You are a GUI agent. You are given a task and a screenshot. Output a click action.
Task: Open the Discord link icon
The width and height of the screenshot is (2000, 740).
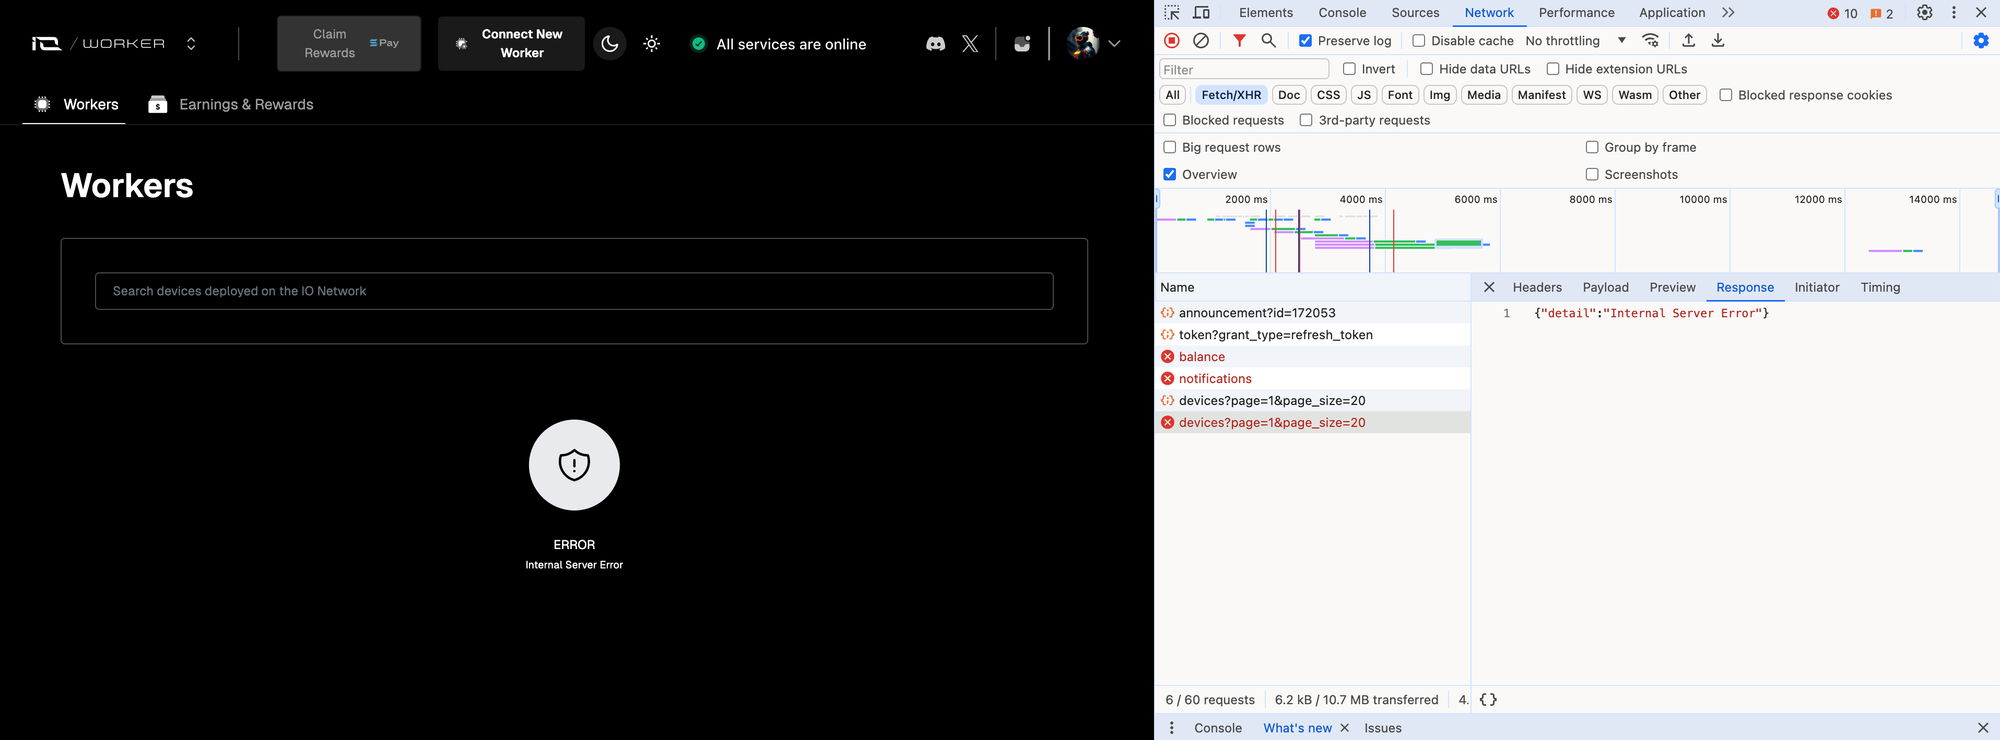tap(935, 44)
